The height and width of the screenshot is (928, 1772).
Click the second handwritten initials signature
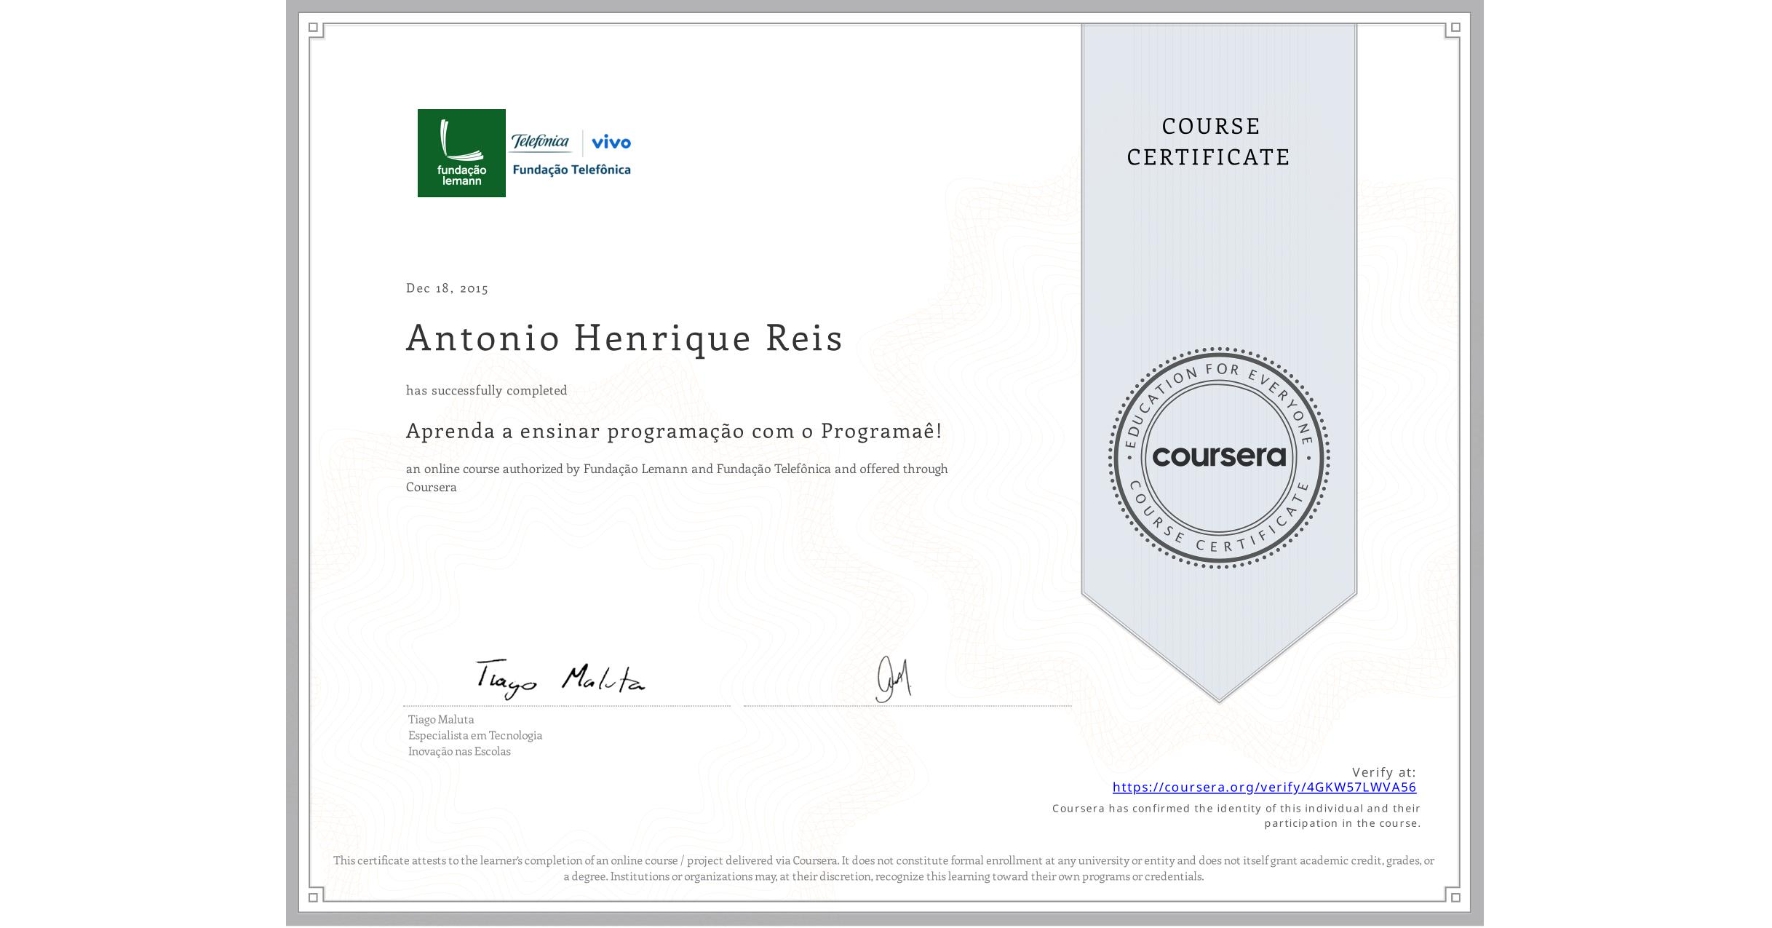tap(894, 680)
